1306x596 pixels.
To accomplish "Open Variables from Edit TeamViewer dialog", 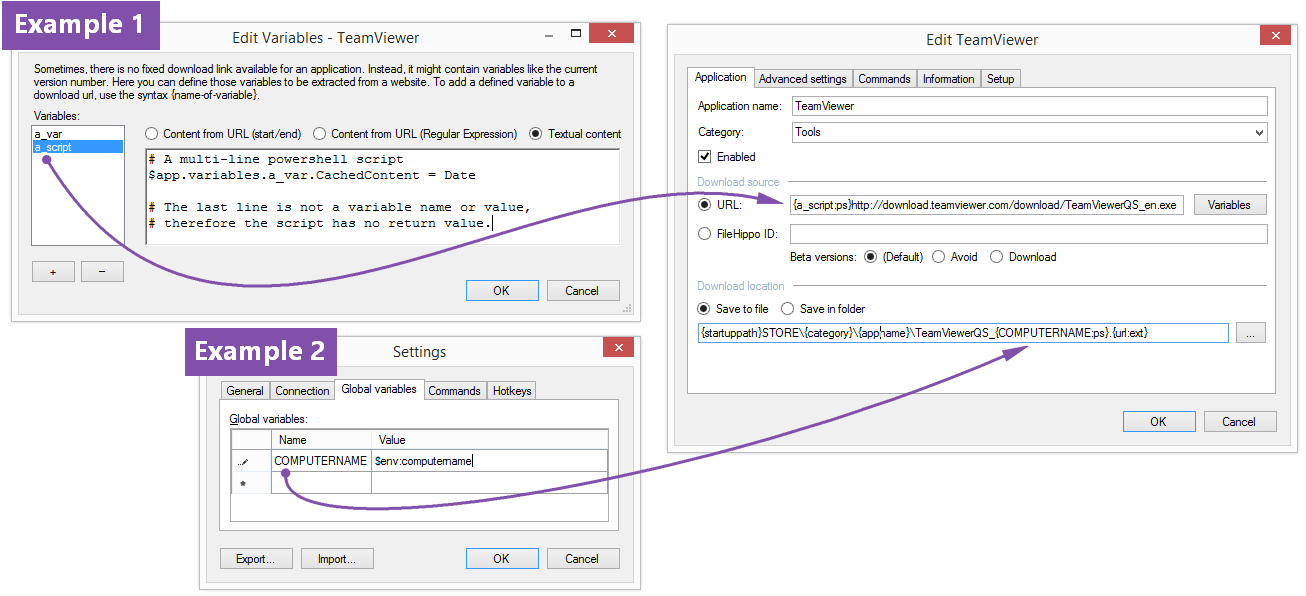I will 1229,205.
